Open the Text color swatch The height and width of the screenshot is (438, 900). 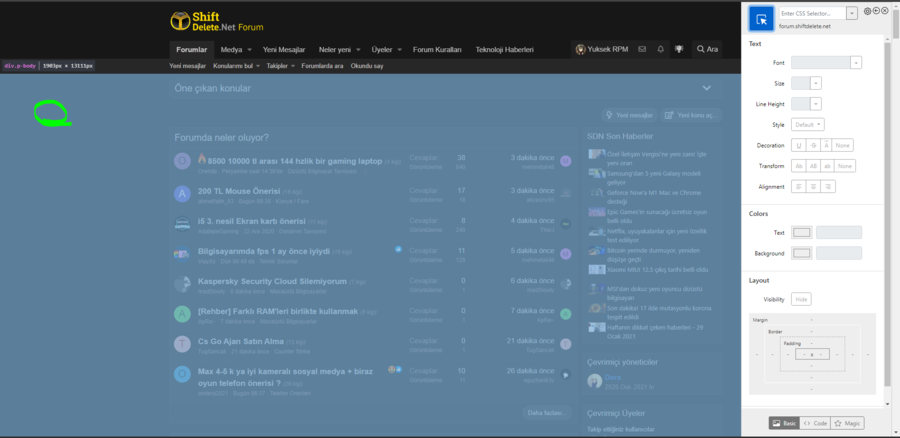tap(802, 232)
